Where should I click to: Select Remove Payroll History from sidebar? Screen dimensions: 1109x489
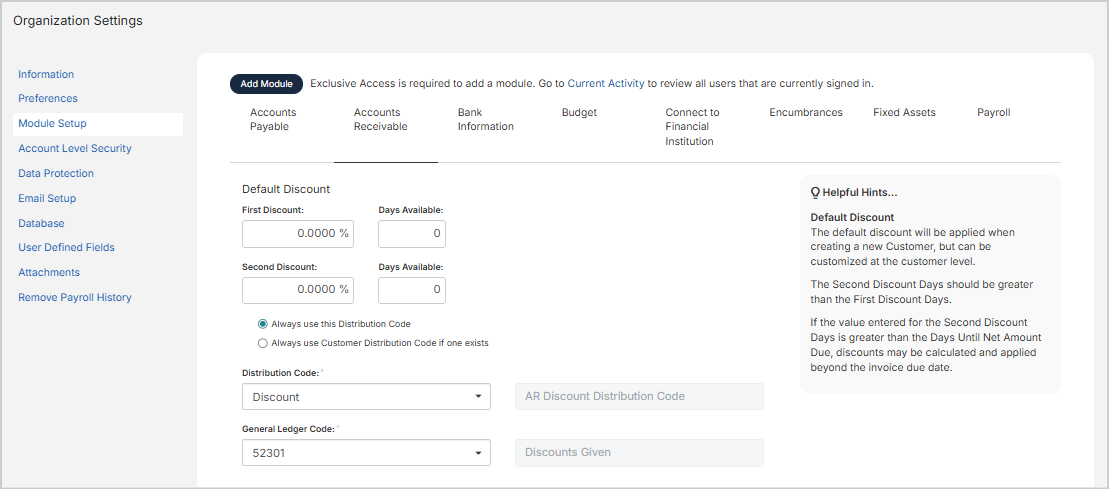pos(75,297)
